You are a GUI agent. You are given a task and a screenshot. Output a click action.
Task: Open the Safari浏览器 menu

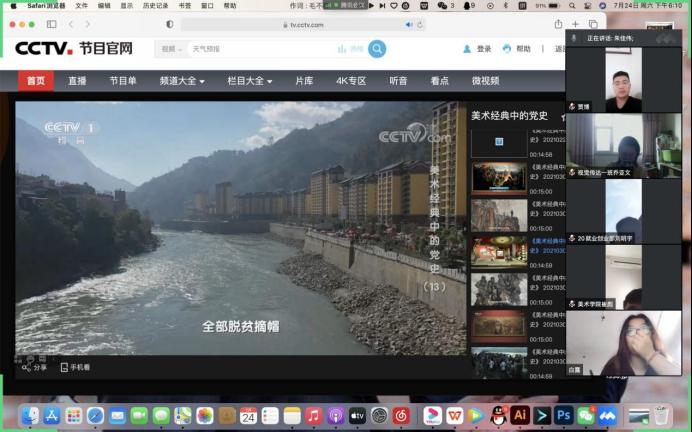point(46,6)
